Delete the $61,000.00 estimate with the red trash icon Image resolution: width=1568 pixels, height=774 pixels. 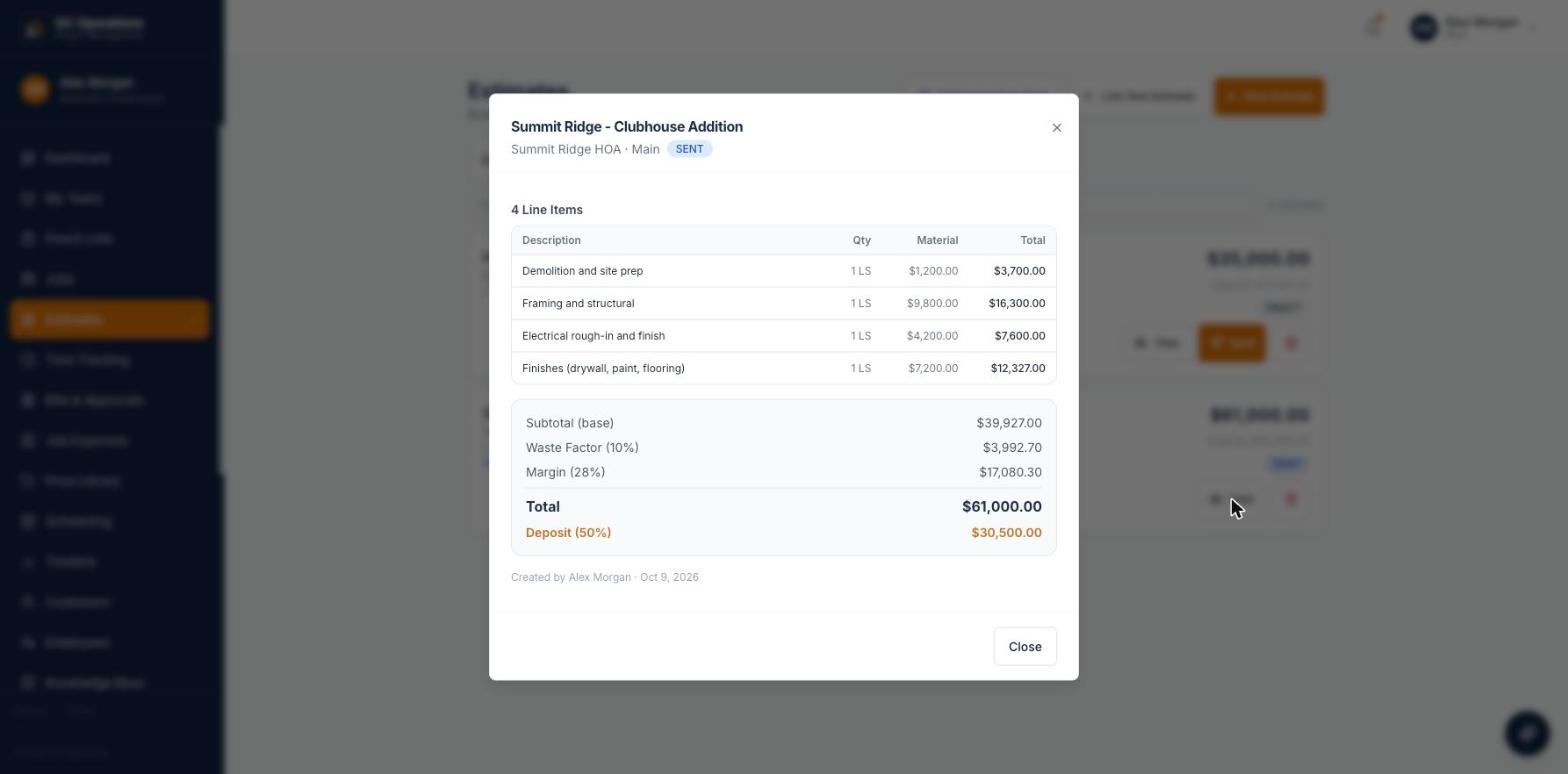pyautogui.click(x=1291, y=499)
